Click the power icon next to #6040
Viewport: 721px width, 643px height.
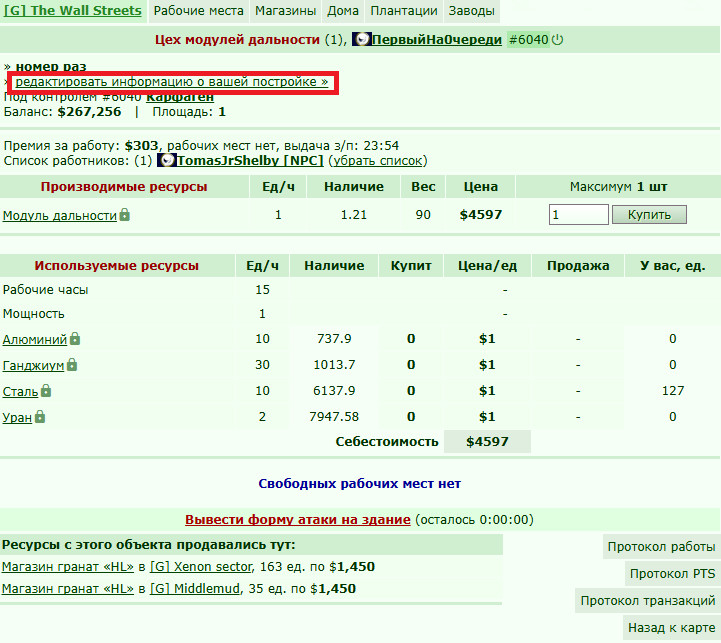[557, 40]
